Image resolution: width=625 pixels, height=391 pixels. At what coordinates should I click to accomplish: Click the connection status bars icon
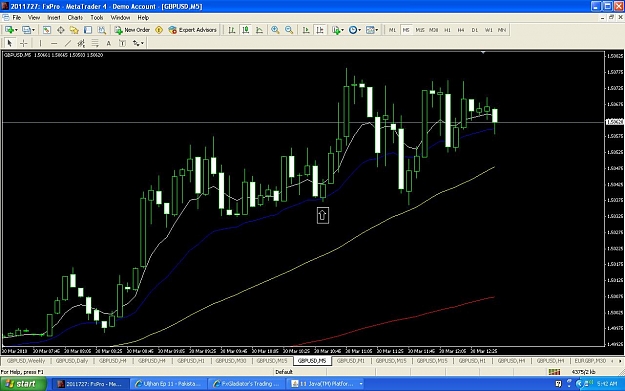(x=554, y=372)
